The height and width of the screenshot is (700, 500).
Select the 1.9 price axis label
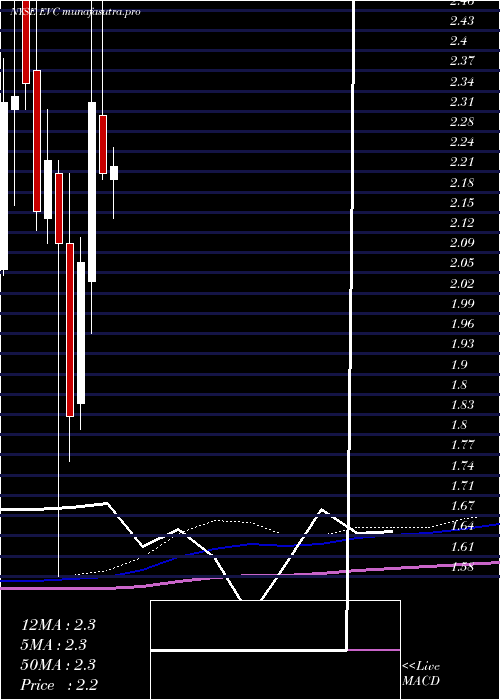pyautogui.click(x=459, y=364)
